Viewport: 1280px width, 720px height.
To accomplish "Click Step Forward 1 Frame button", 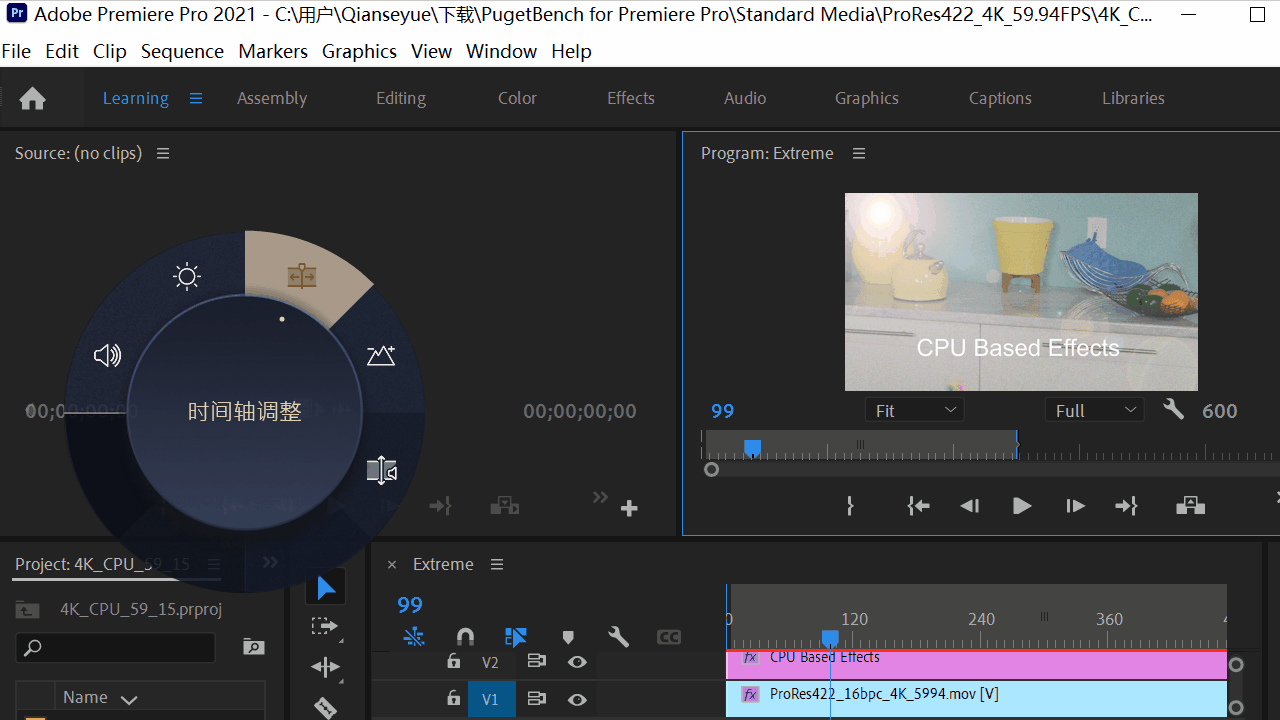I will pos(1075,506).
